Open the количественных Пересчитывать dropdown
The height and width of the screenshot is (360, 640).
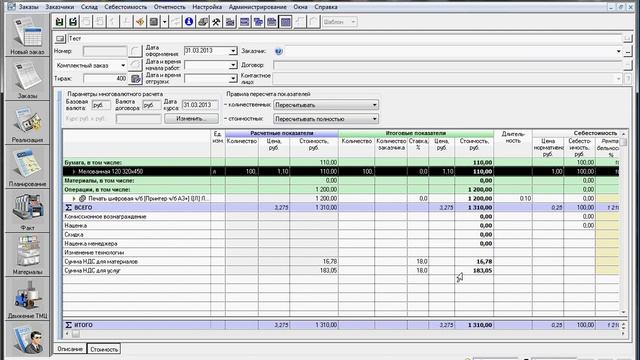(x=326, y=105)
